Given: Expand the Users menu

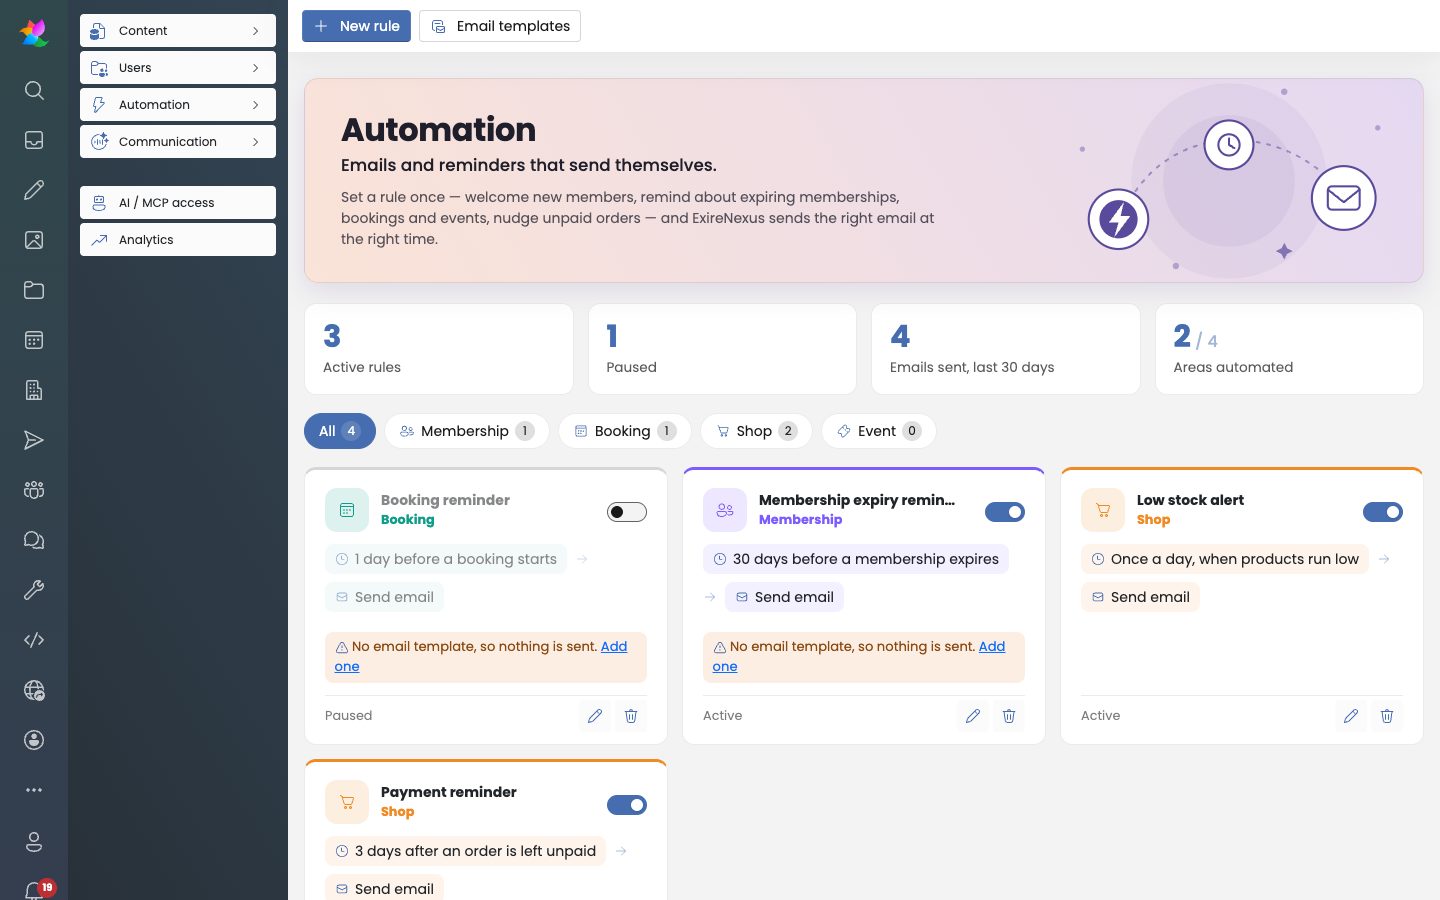Looking at the screenshot, I should [x=178, y=68].
